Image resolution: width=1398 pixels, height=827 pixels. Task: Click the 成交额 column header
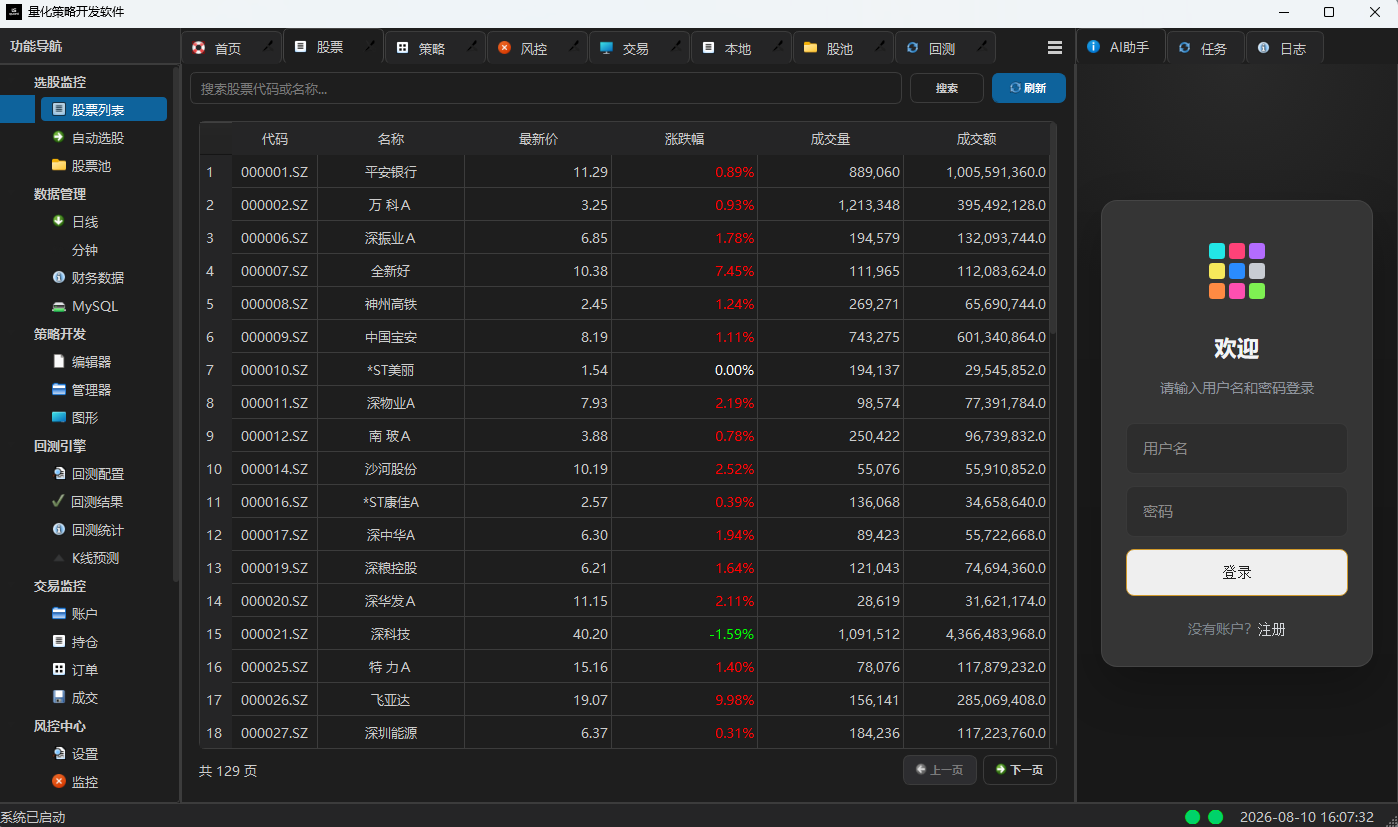[x=977, y=139]
